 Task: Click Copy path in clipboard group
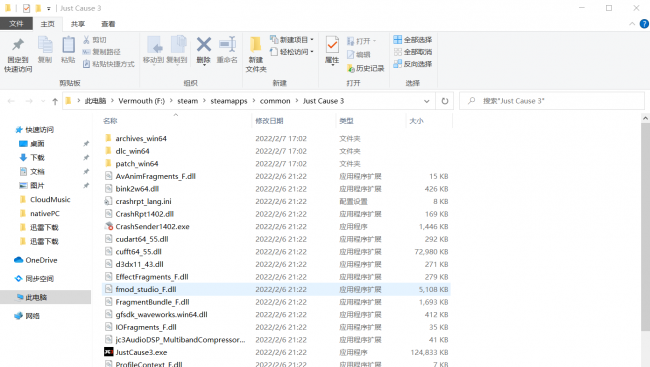pyautogui.click(x=102, y=52)
